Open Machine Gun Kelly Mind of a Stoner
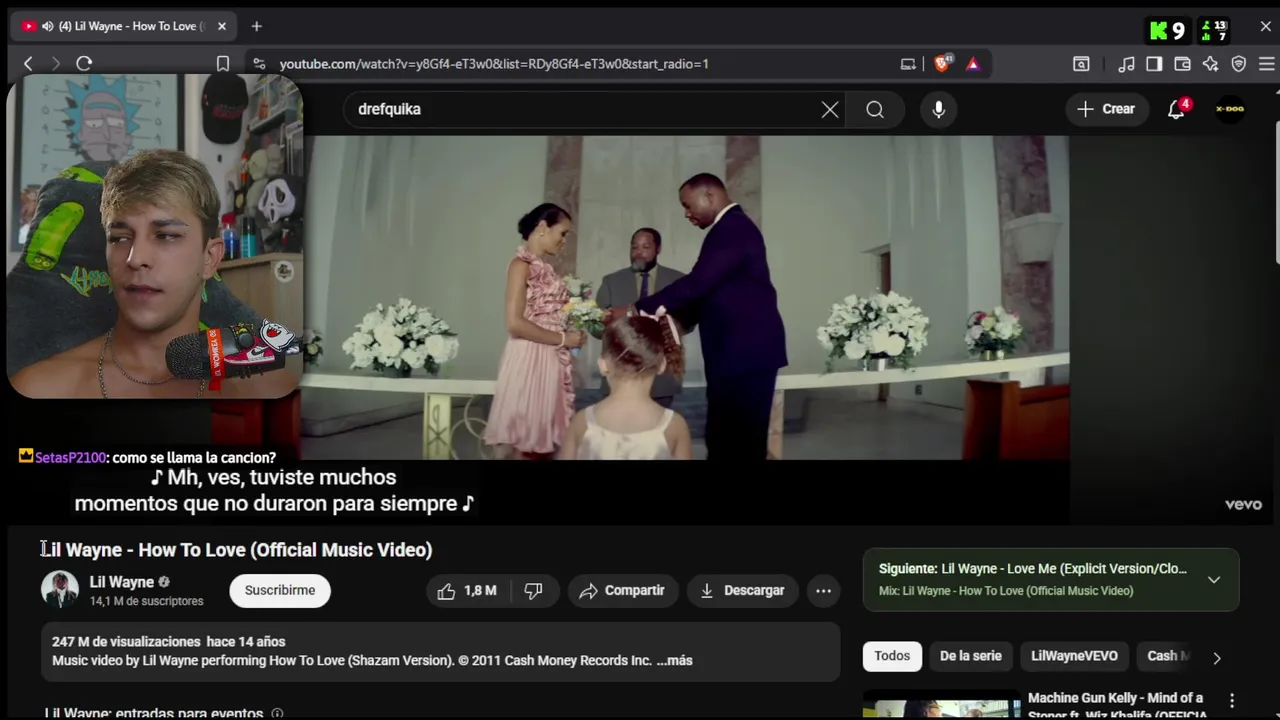This screenshot has width=1280, height=720. pyautogui.click(x=1115, y=705)
